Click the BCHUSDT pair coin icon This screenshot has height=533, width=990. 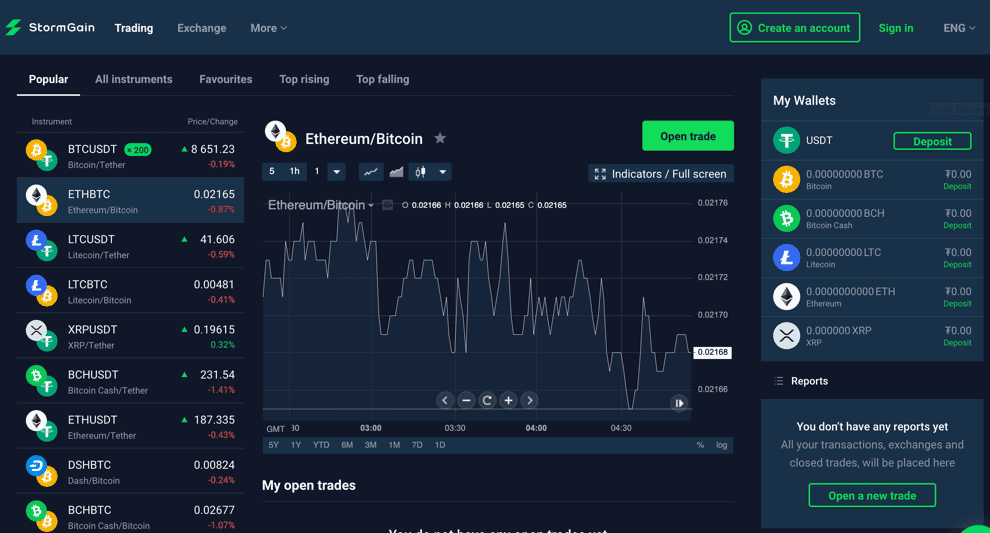coord(42,381)
